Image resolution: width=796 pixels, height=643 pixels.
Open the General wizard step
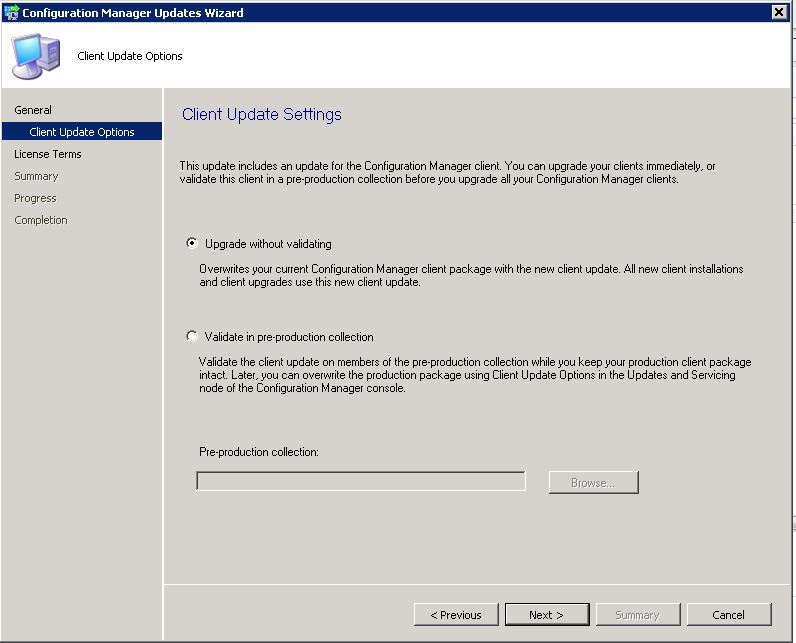tap(33, 110)
